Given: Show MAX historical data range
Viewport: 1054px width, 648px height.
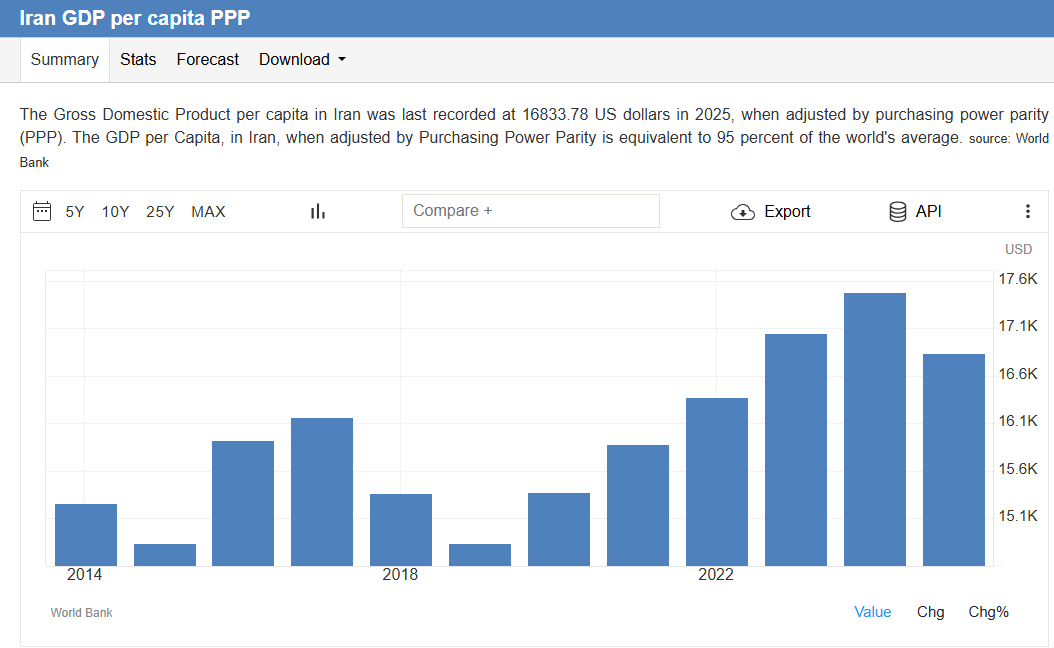Looking at the screenshot, I should tap(208, 212).
